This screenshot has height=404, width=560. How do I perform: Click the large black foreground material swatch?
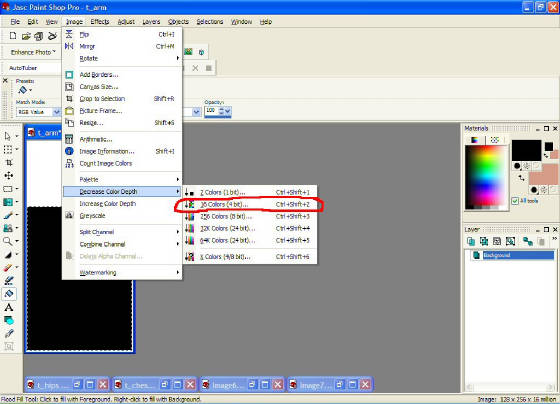(x=526, y=150)
